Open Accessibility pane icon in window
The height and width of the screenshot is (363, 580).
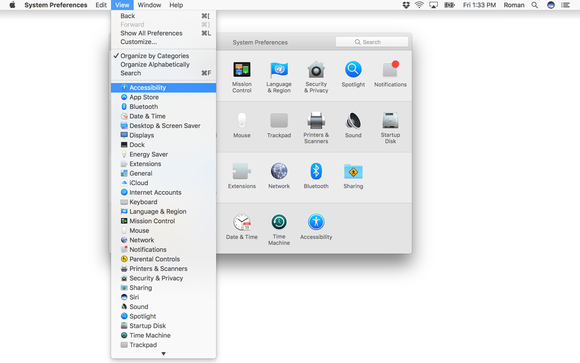(316, 222)
